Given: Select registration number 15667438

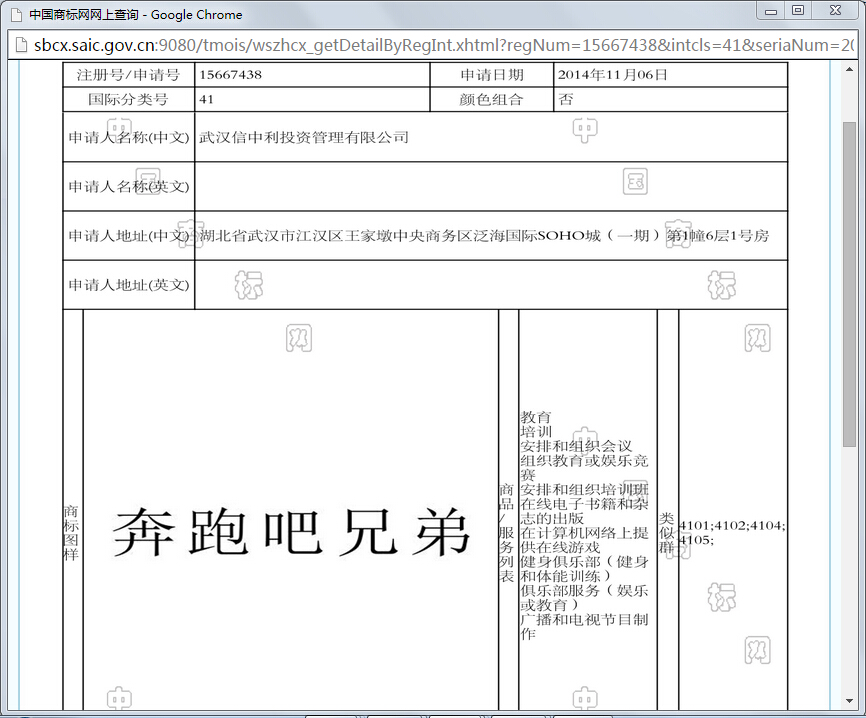Looking at the screenshot, I should [x=230, y=75].
